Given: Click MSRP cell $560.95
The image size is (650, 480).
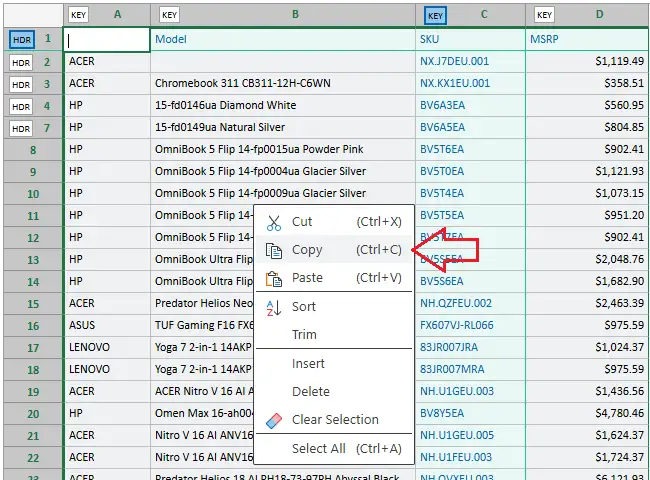Looking at the screenshot, I should click(587, 106).
